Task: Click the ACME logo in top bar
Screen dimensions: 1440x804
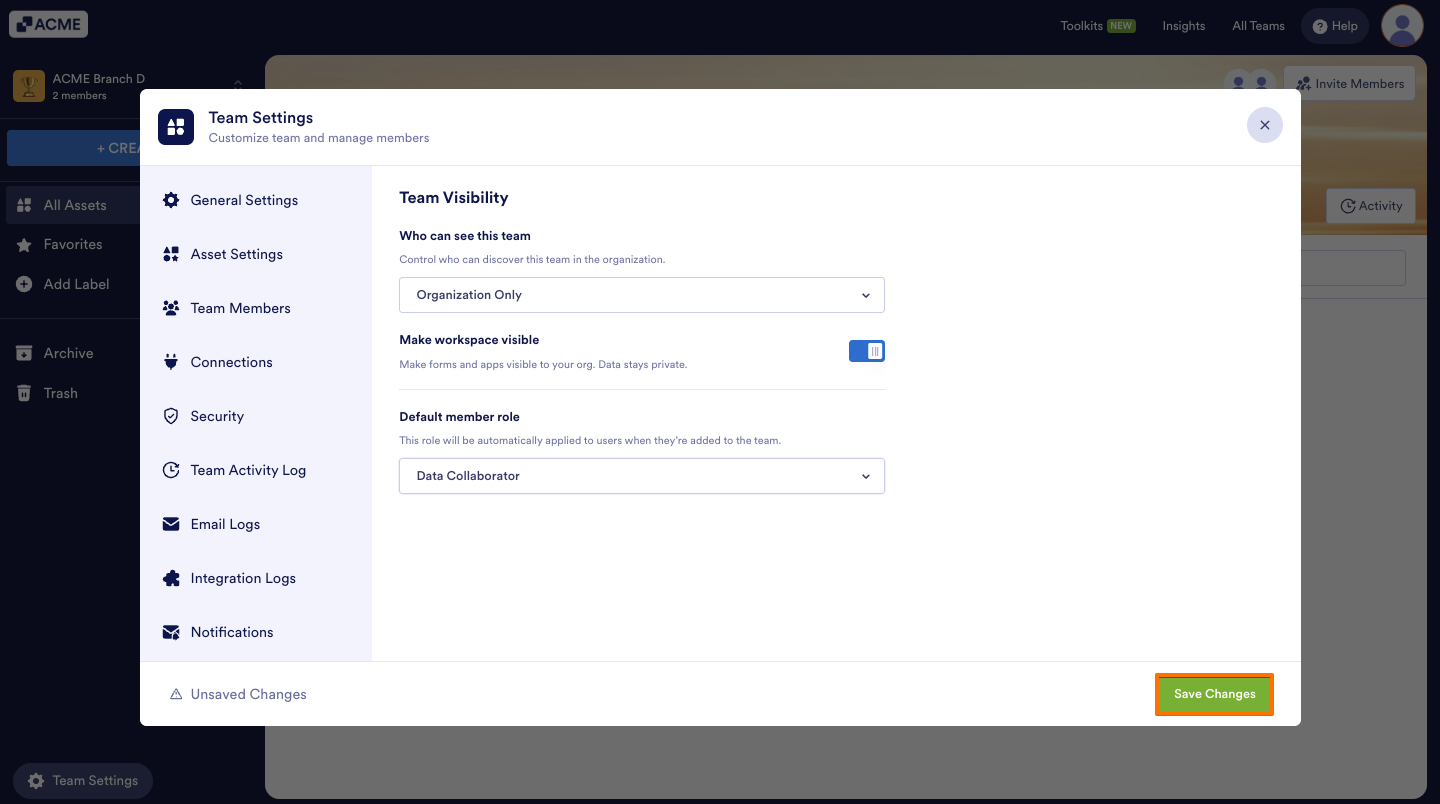Action: (49, 24)
